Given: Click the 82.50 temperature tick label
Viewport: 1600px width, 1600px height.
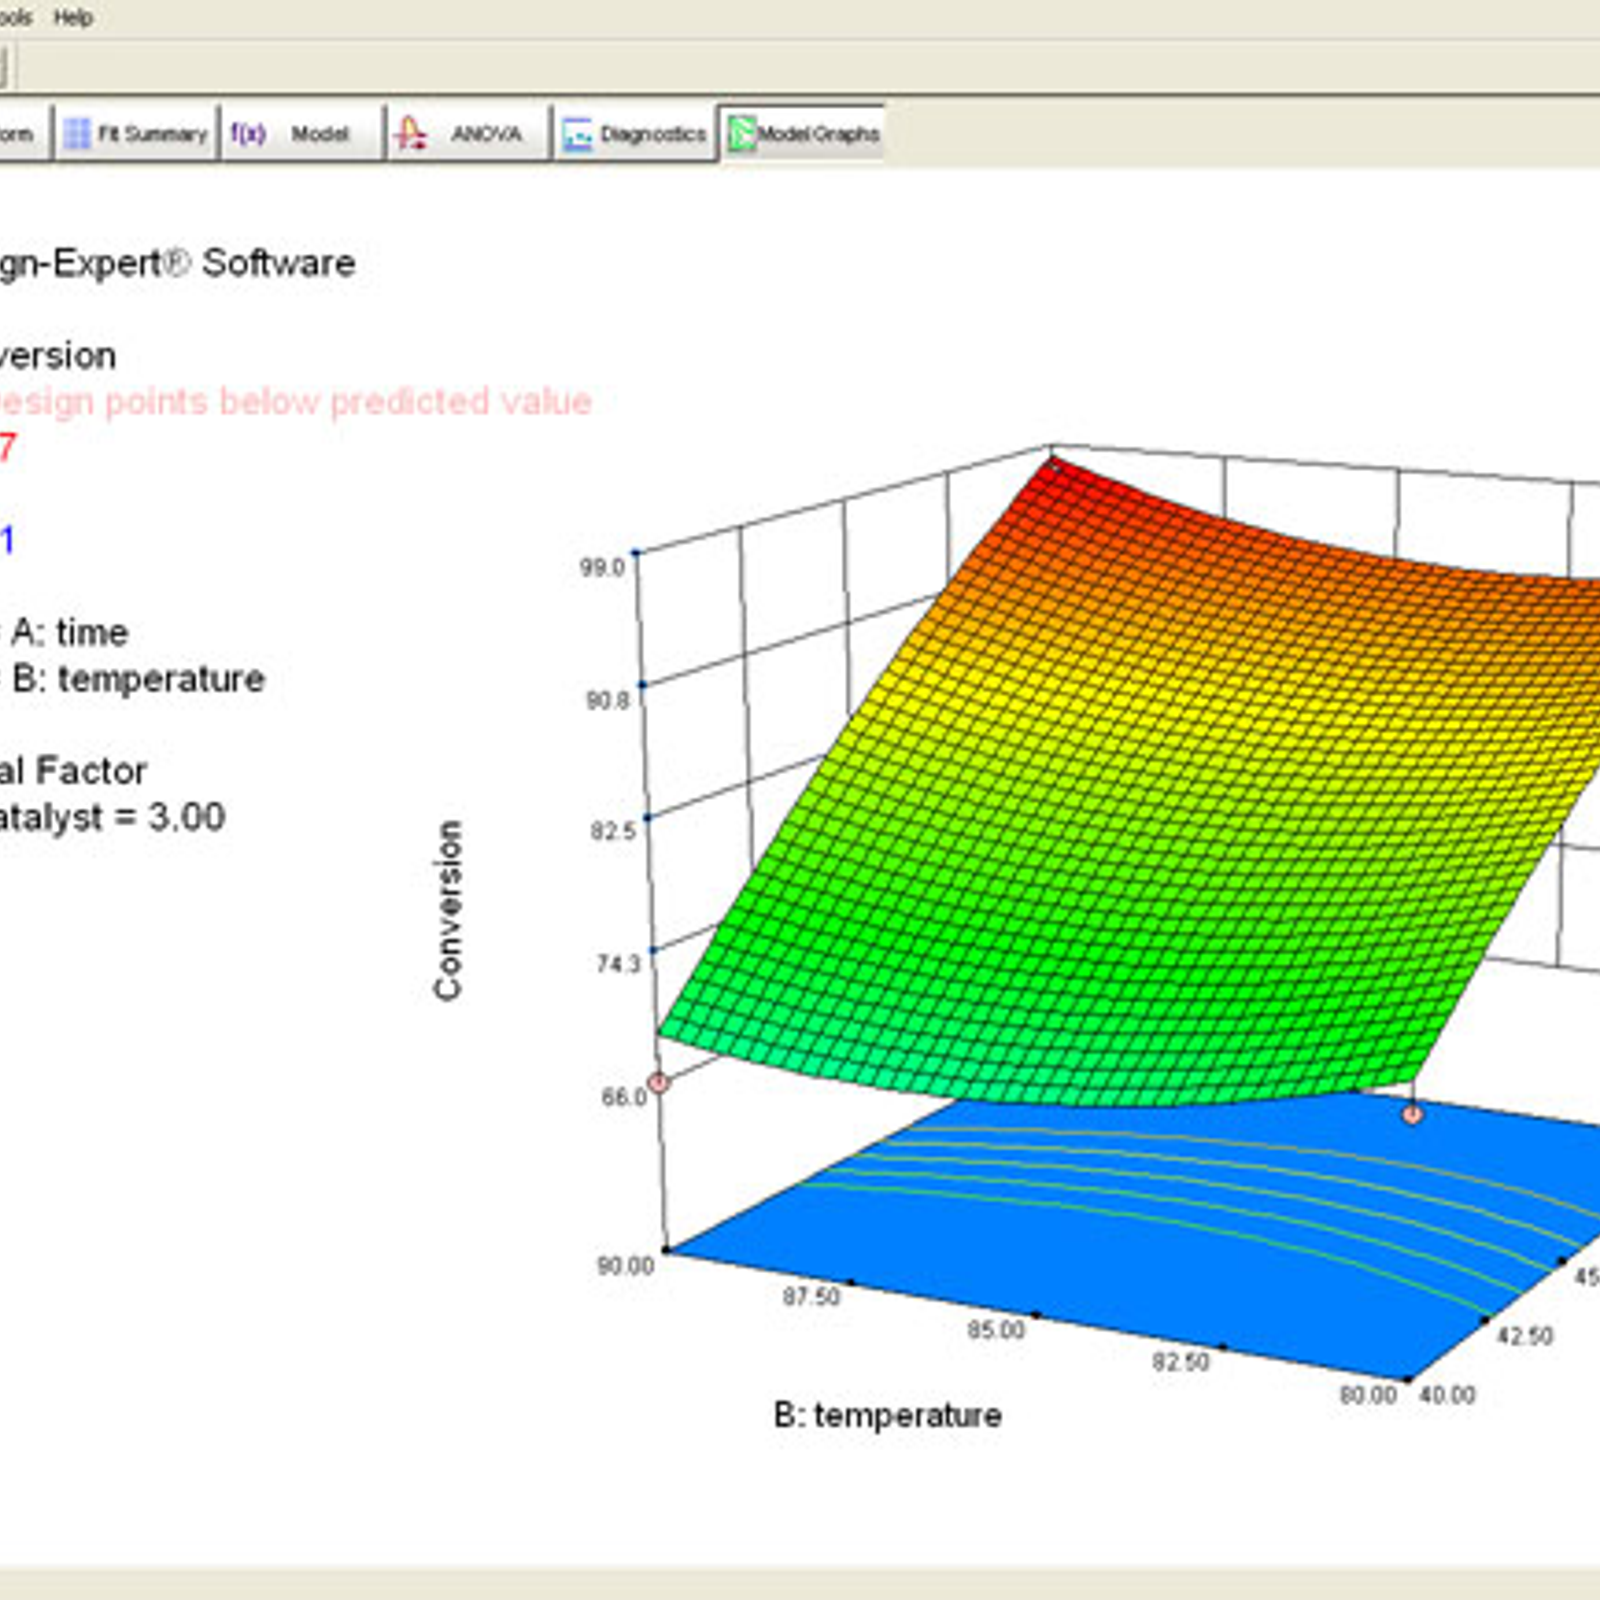Looking at the screenshot, I should point(1181,1361).
